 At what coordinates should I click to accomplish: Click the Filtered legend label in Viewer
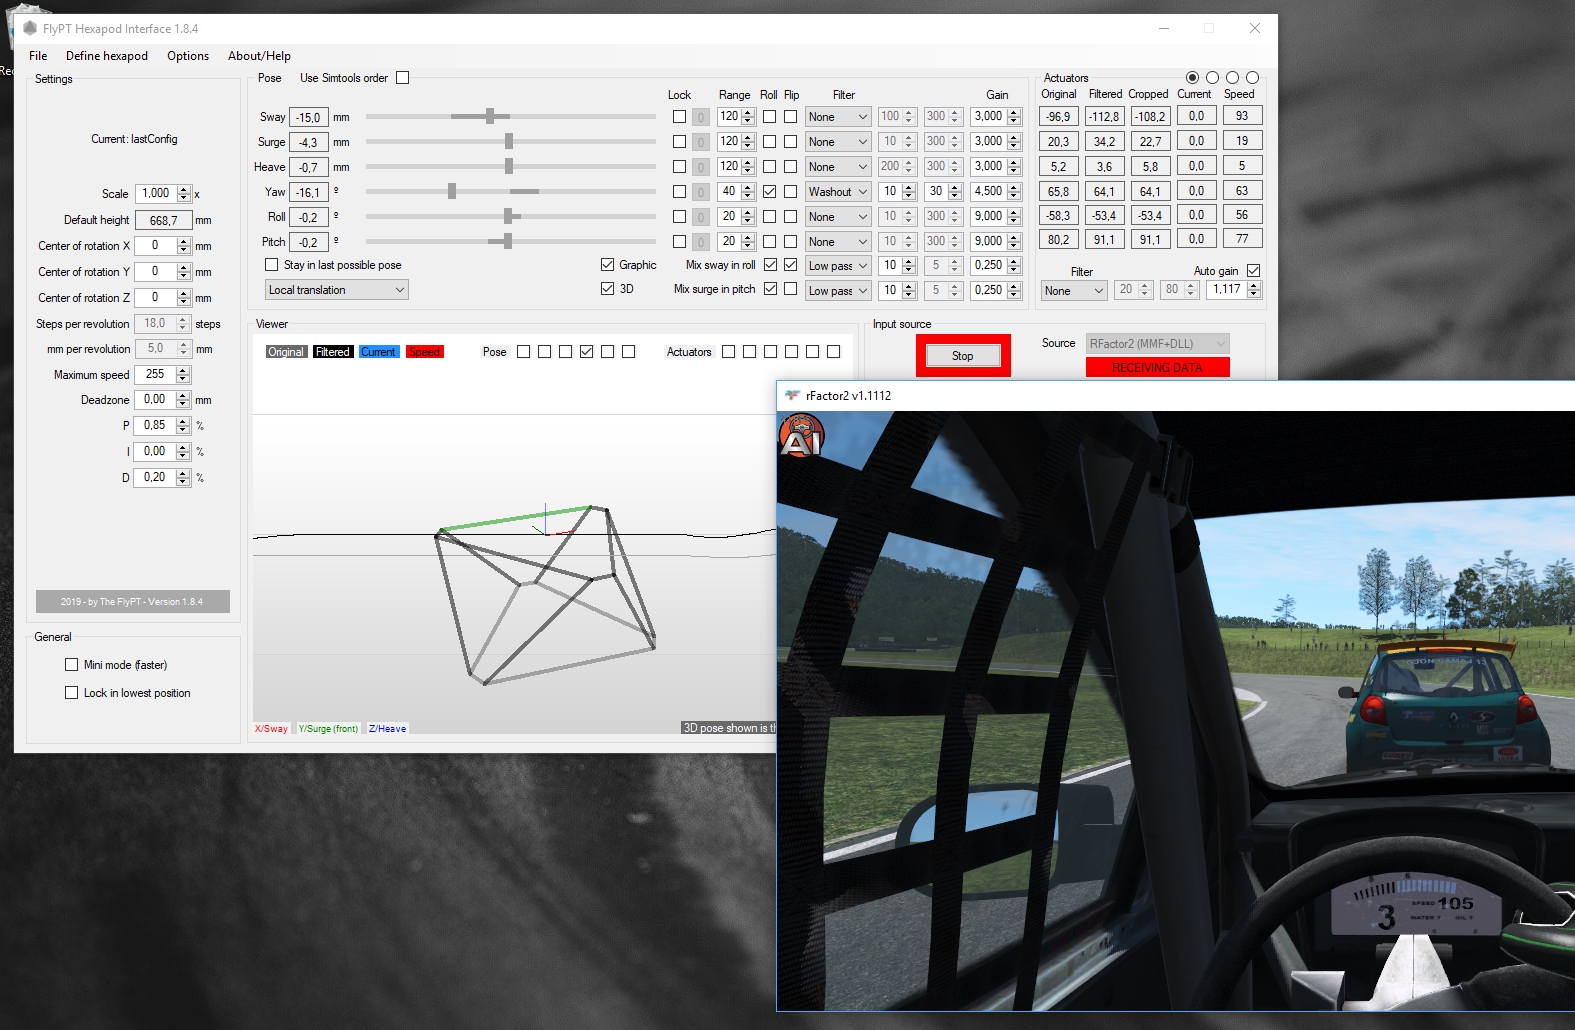[x=333, y=352]
